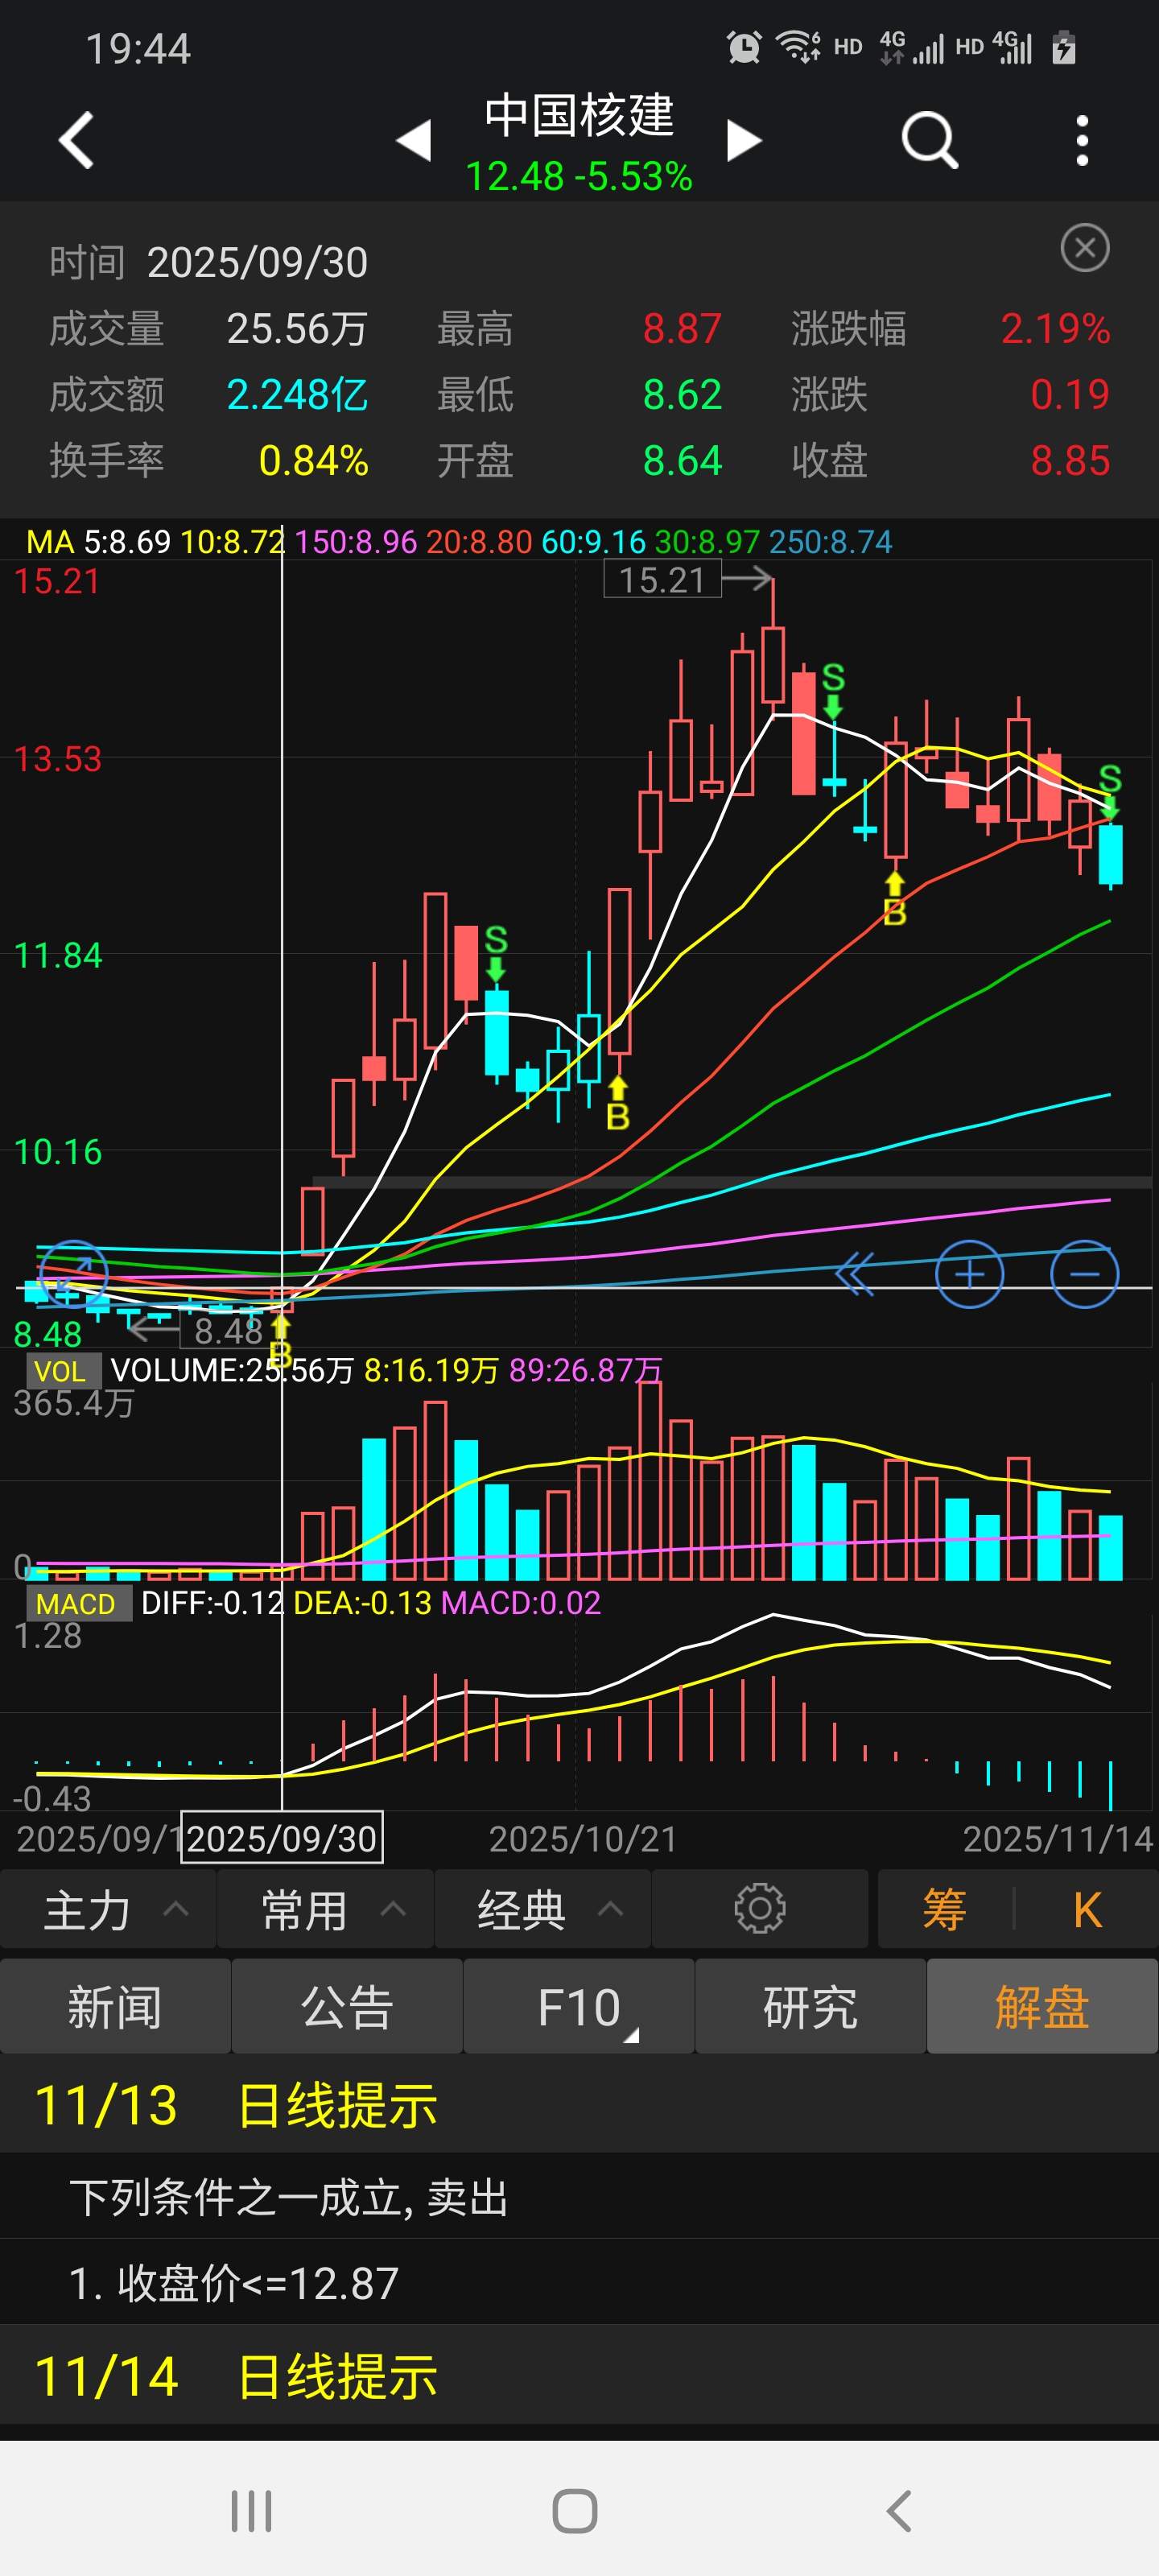Expand the 经典 indicator menu
Viewport: 1159px width, 2576px height.
(x=543, y=1909)
